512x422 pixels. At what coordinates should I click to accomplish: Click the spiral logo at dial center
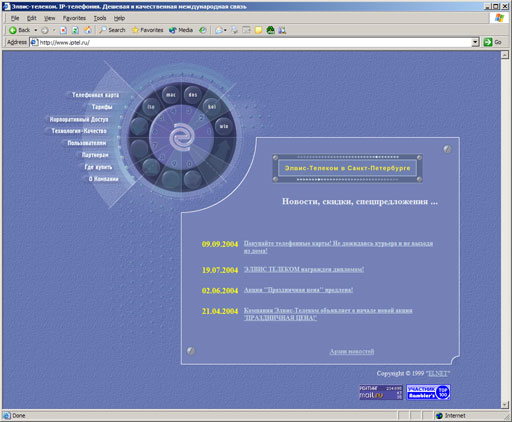(182, 137)
